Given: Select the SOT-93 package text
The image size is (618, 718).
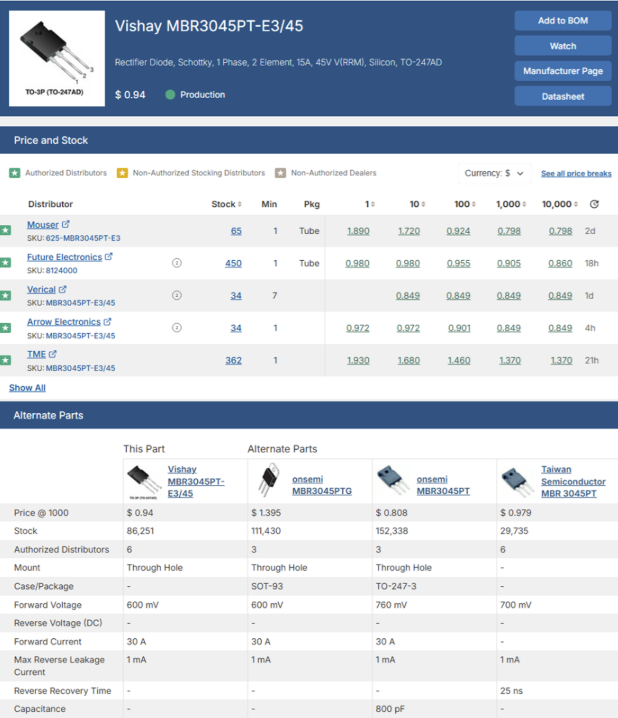Looking at the screenshot, I should [x=267, y=586].
